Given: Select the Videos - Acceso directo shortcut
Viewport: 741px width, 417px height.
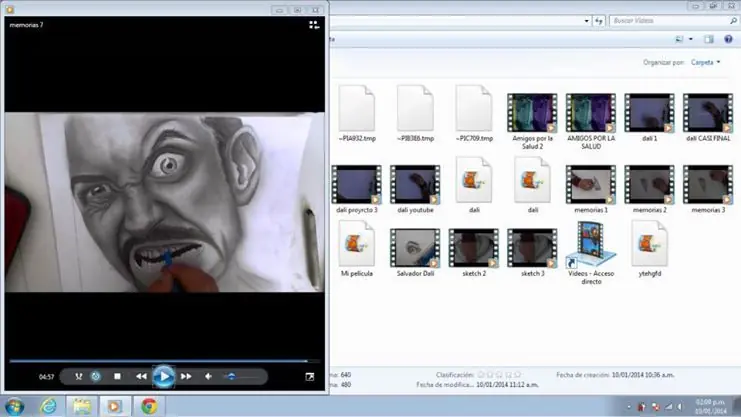Looking at the screenshot, I should tap(591, 253).
